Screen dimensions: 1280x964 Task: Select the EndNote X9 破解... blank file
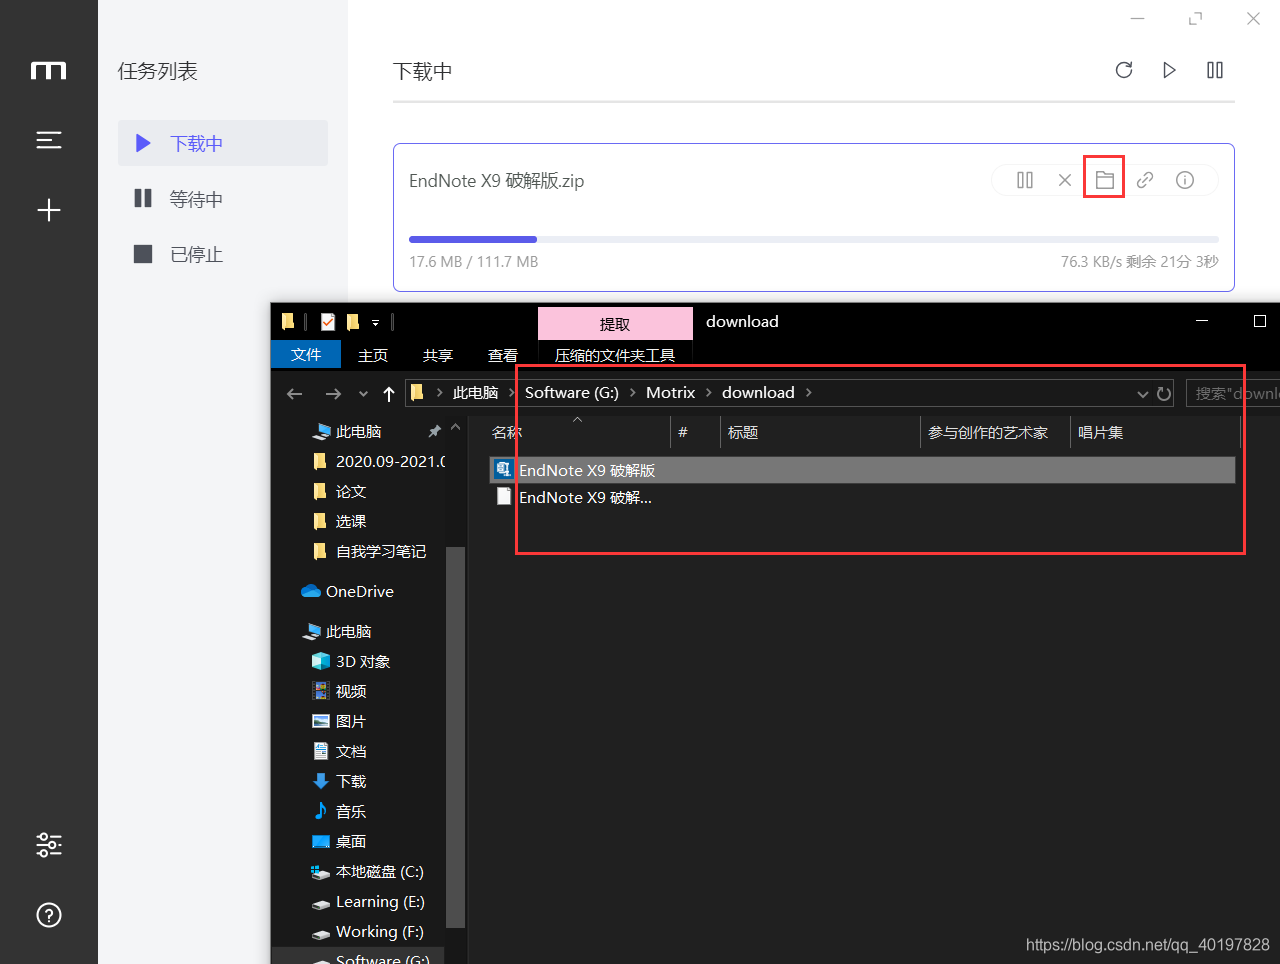click(585, 497)
